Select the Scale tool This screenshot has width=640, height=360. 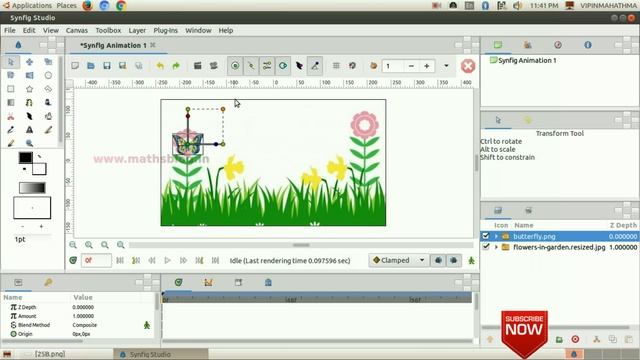(48, 62)
